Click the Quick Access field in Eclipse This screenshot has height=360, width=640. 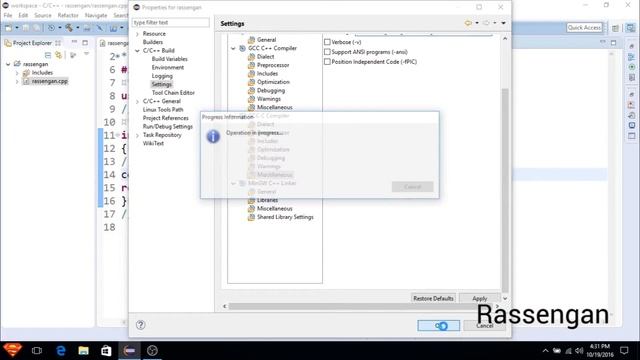click(x=584, y=28)
